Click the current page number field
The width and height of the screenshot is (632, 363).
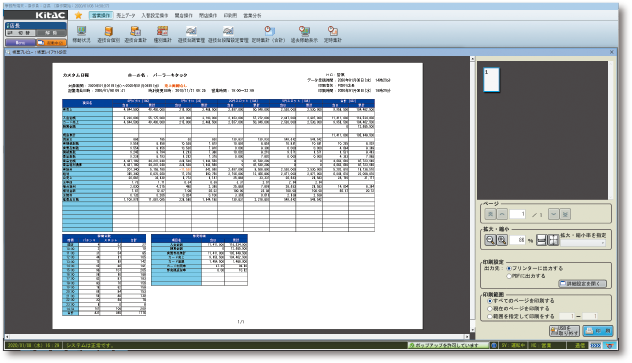518,214
